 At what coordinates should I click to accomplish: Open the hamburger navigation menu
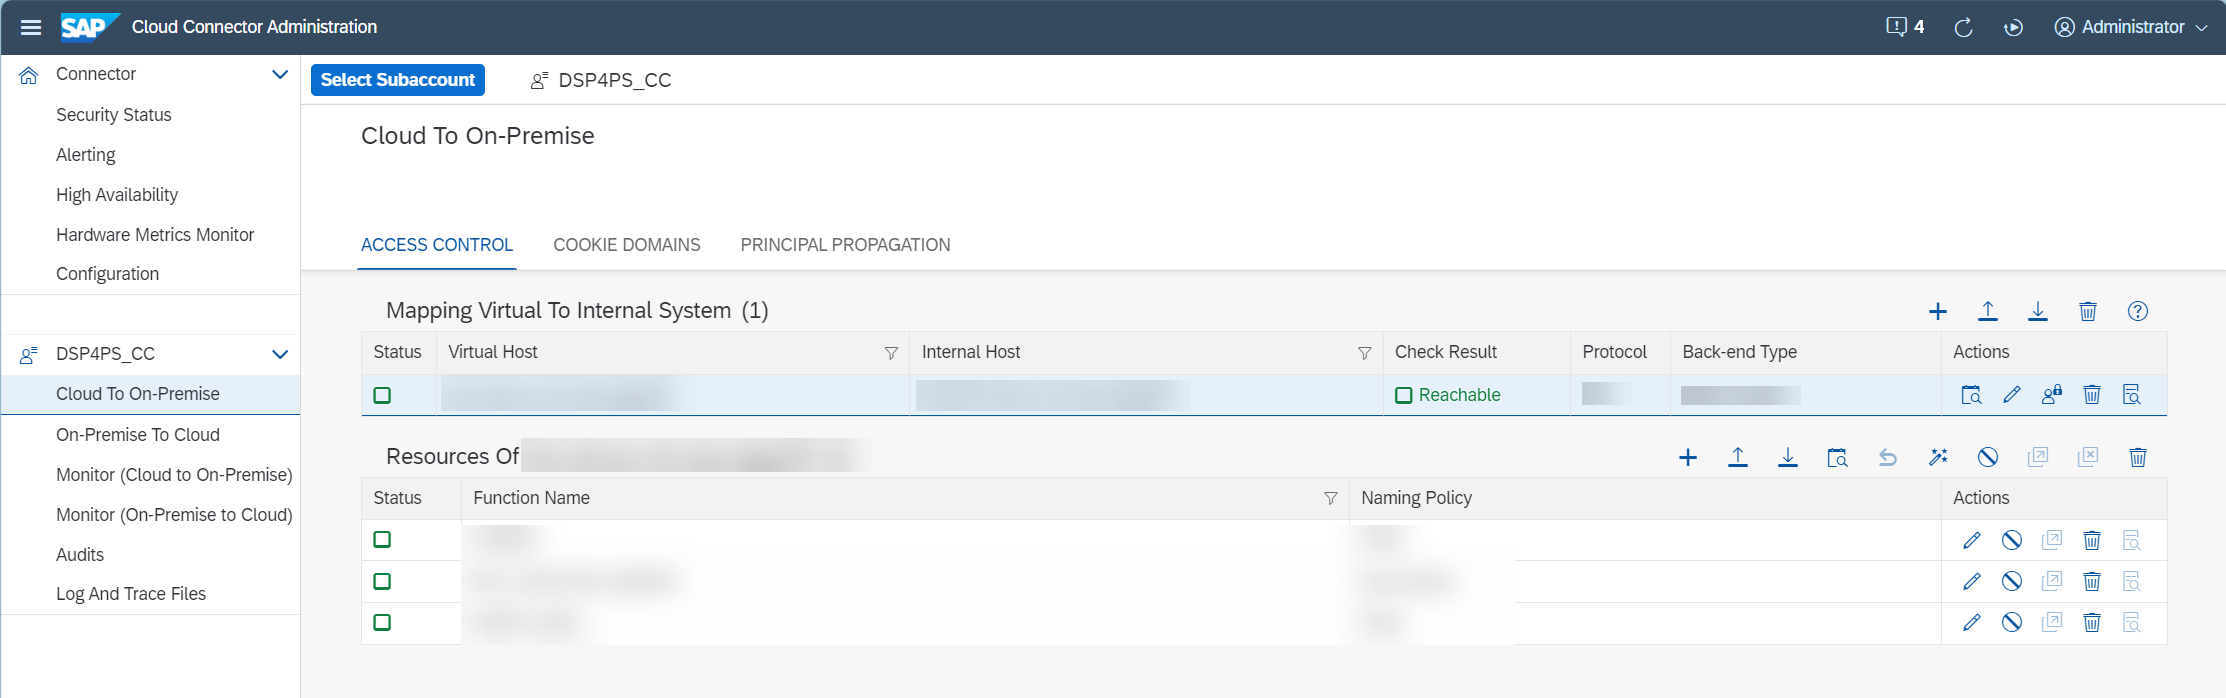(x=31, y=27)
